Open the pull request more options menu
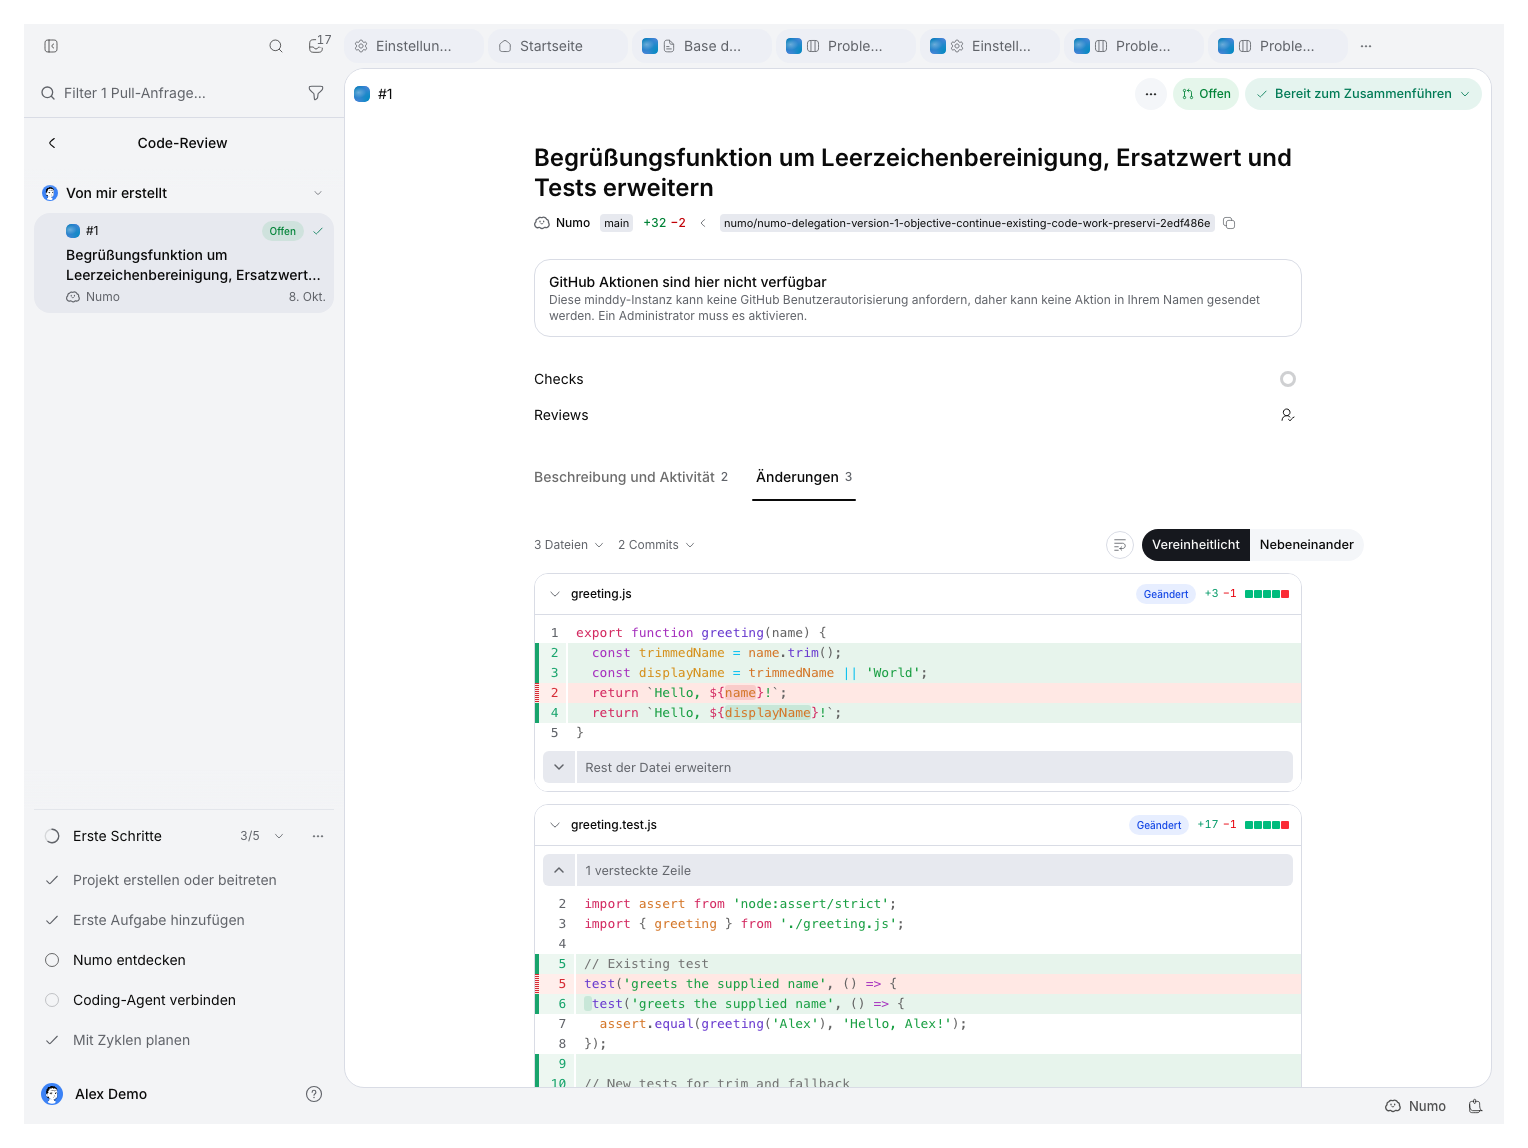This screenshot has height=1148, width=1528. (1151, 94)
